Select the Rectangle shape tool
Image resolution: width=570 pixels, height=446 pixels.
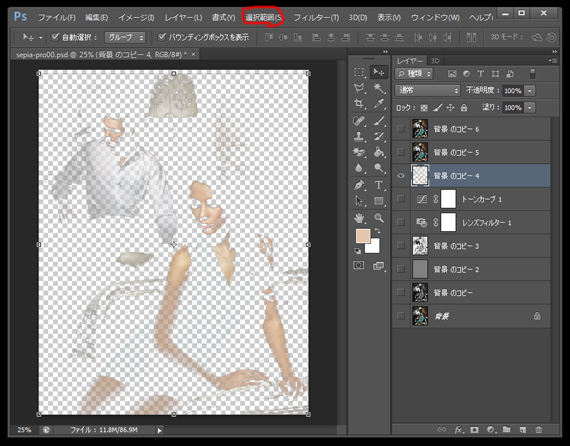point(379,201)
